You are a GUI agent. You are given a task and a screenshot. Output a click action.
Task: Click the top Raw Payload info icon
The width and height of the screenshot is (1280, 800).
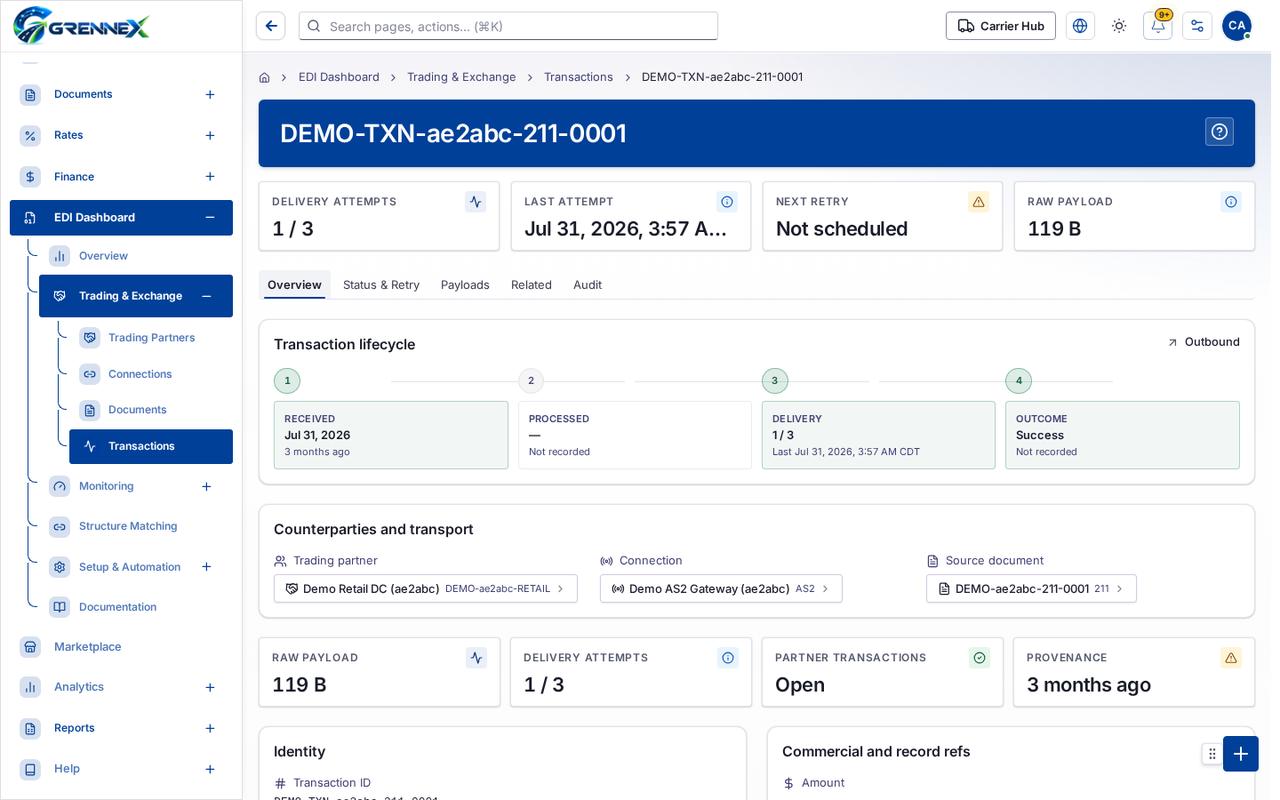tap(1231, 202)
